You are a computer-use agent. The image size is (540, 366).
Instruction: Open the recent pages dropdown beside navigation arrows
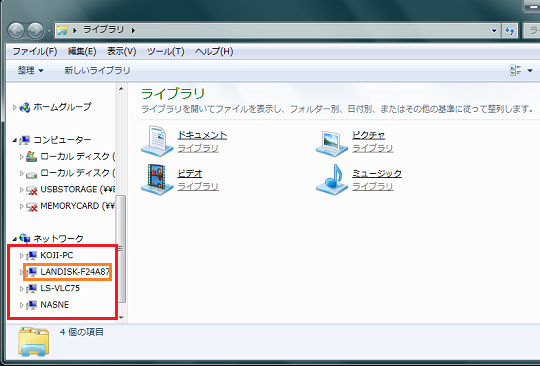pyautogui.click(x=49, y=31)
